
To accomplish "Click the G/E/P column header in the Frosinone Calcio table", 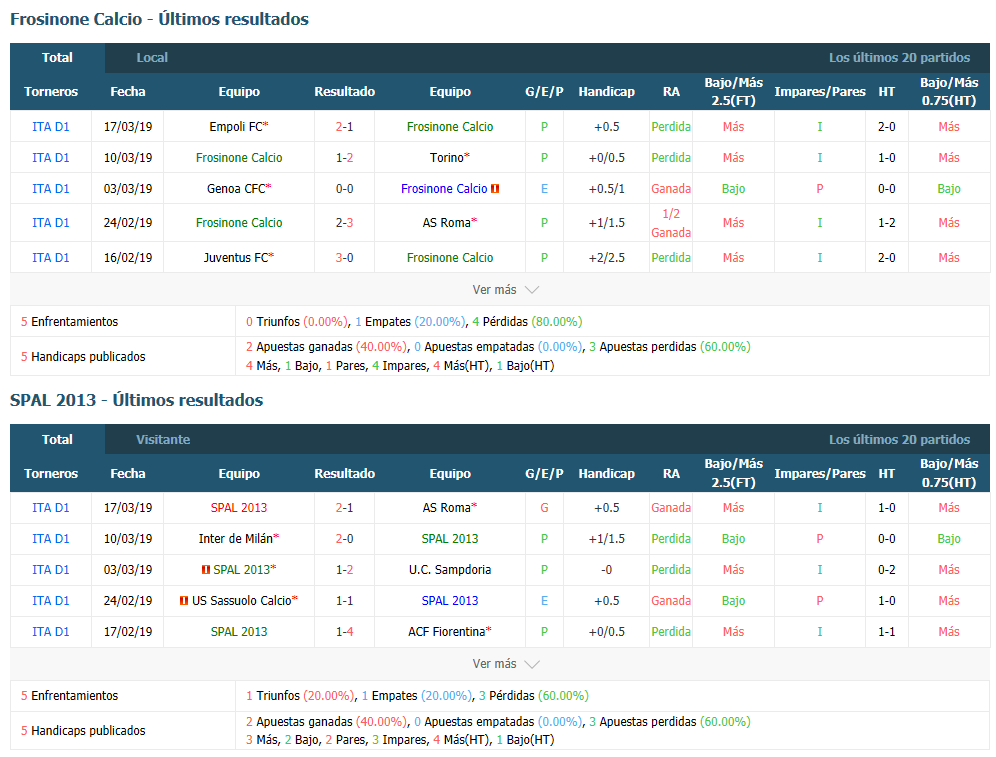I will [x=544, y=92].
